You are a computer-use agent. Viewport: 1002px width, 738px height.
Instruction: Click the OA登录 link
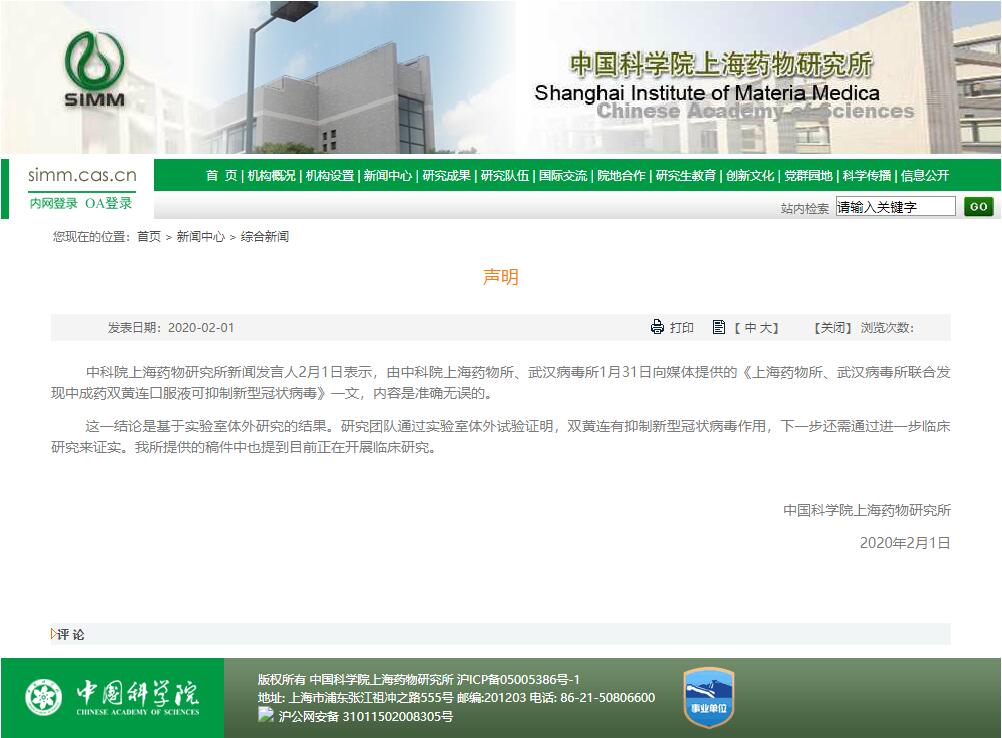(x=109, y=203)
